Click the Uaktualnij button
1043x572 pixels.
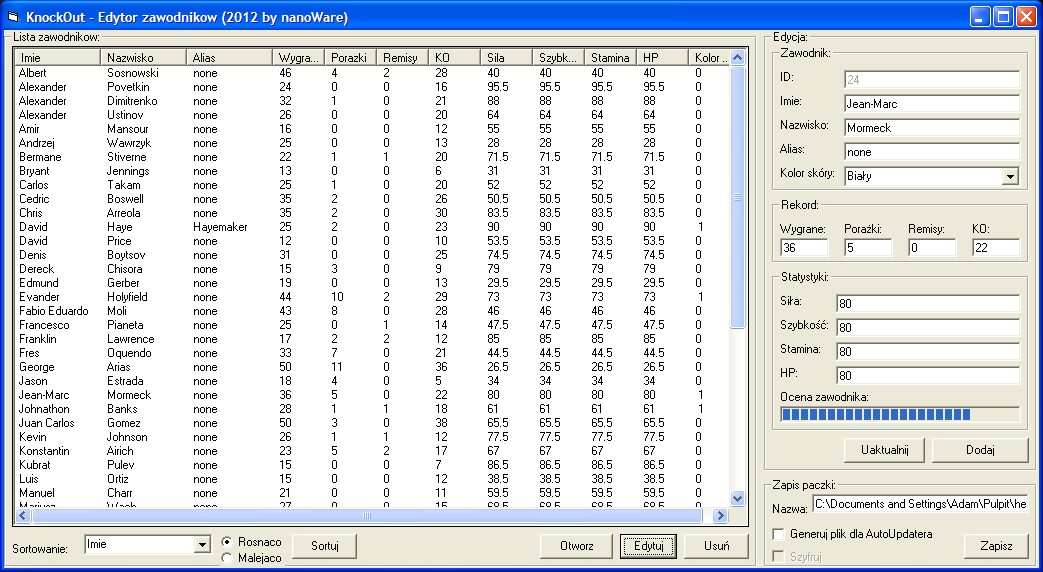[x=884, y=450]
